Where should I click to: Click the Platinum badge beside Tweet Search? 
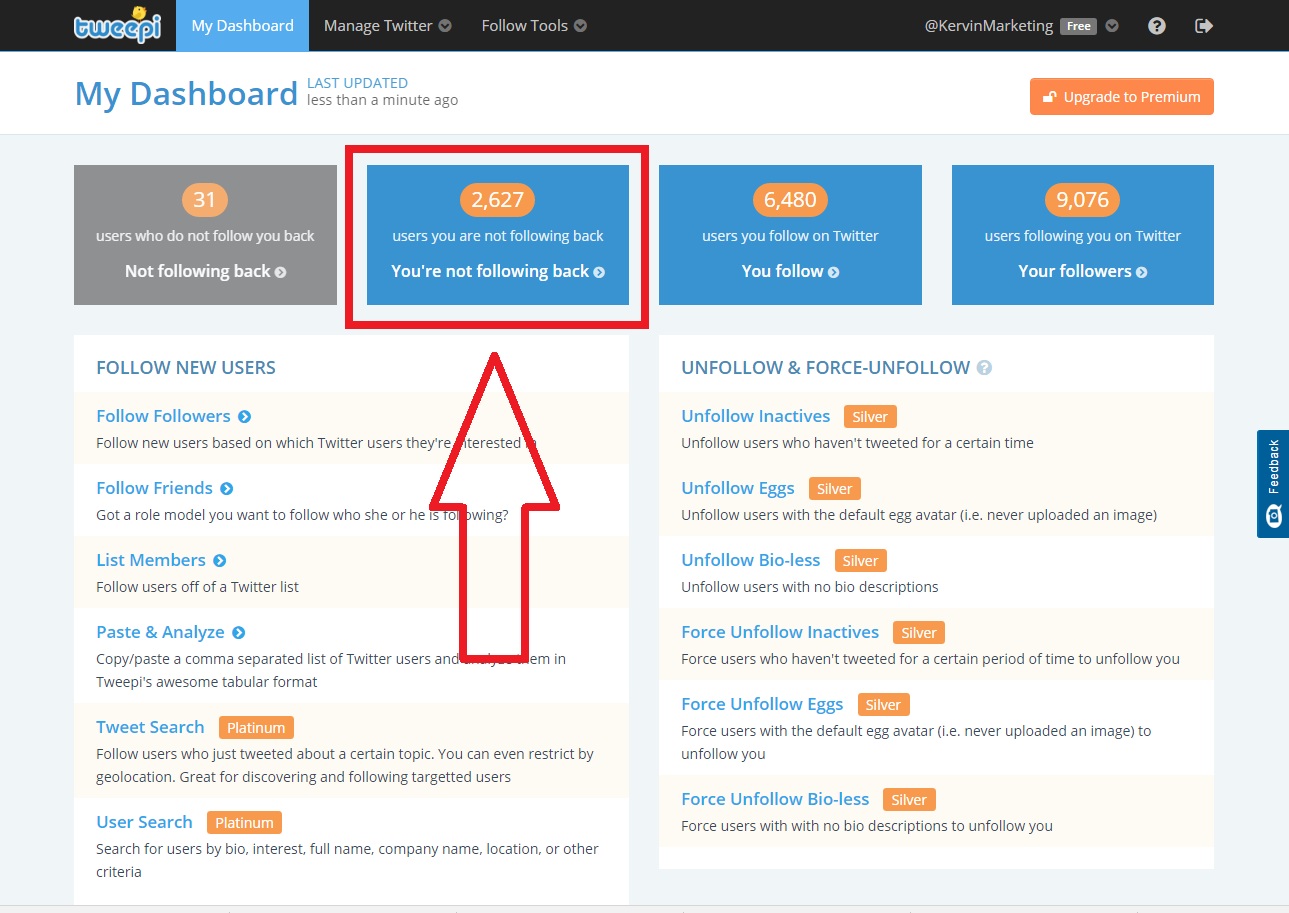[x=256, y=728]
